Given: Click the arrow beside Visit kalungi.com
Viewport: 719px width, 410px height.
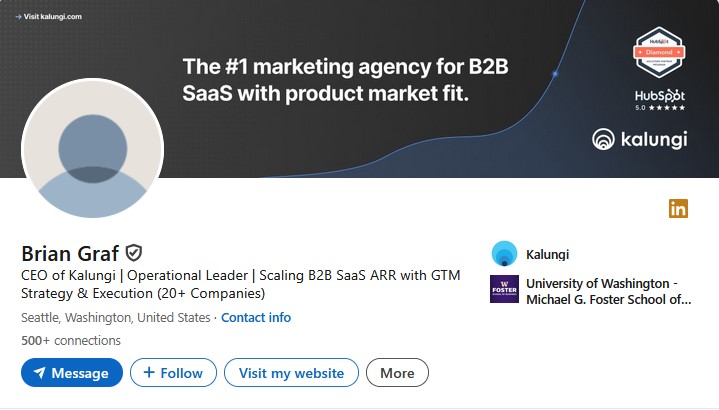Looking at the screenshot, I should [x=18, y=17].
